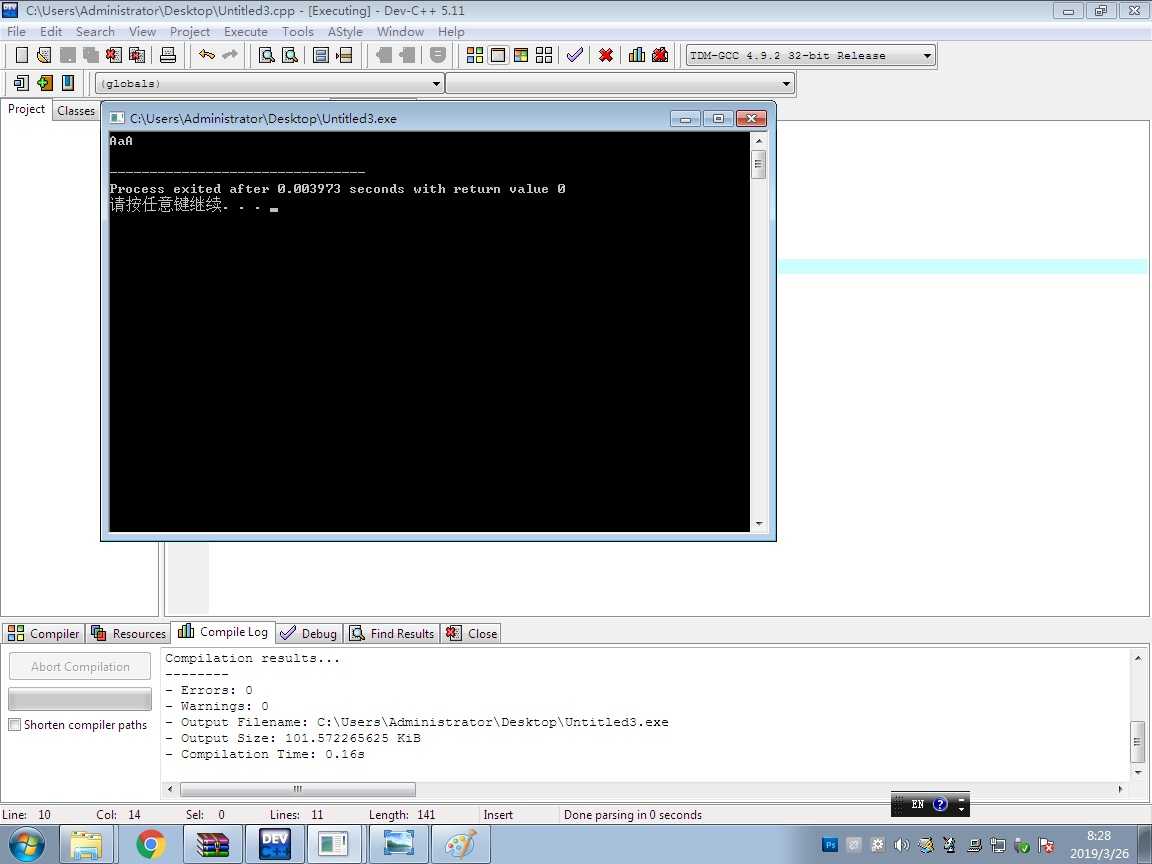Click the Save All toolbar icon

click(91, 55)
